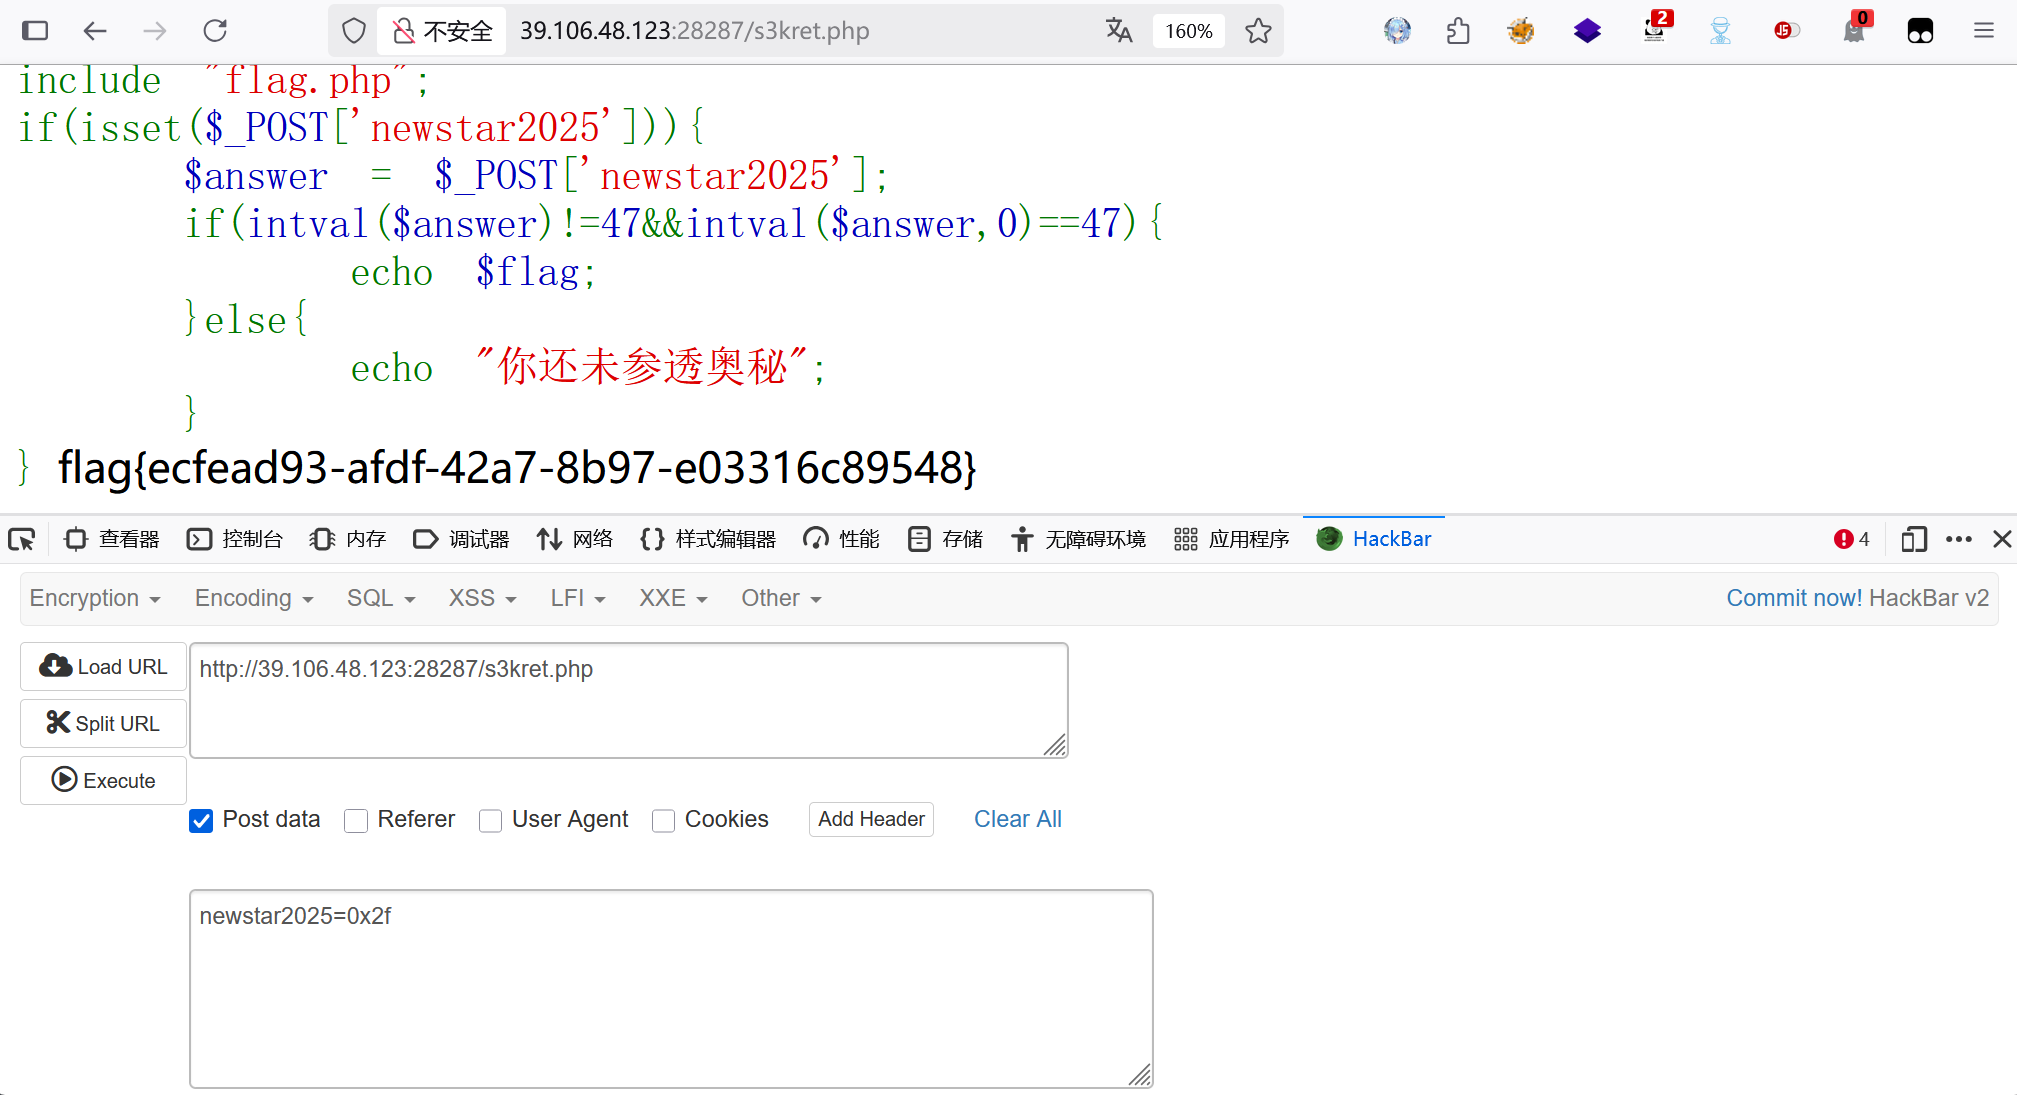Open the 控制台 console tab
The height and width of the screenshot is (1095, 2017).
click(x=235, y=540)
